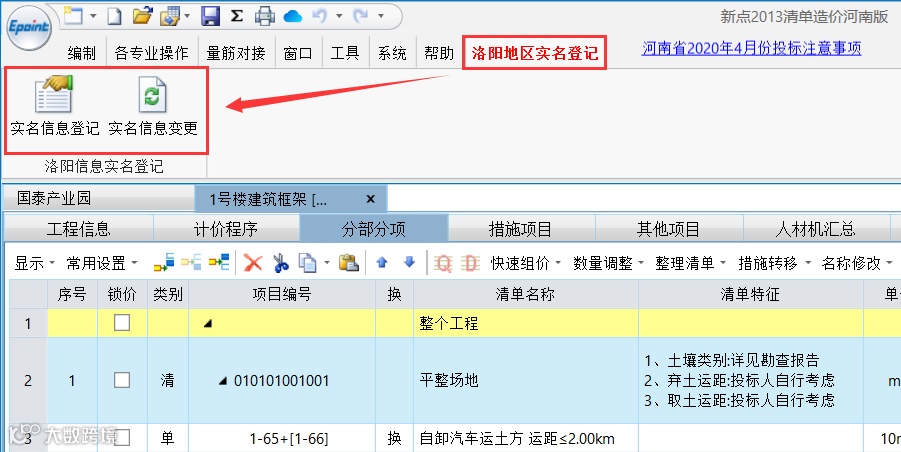Click the blue cloud icon
This screenshot has height=452, width=901.
point(292,17)
